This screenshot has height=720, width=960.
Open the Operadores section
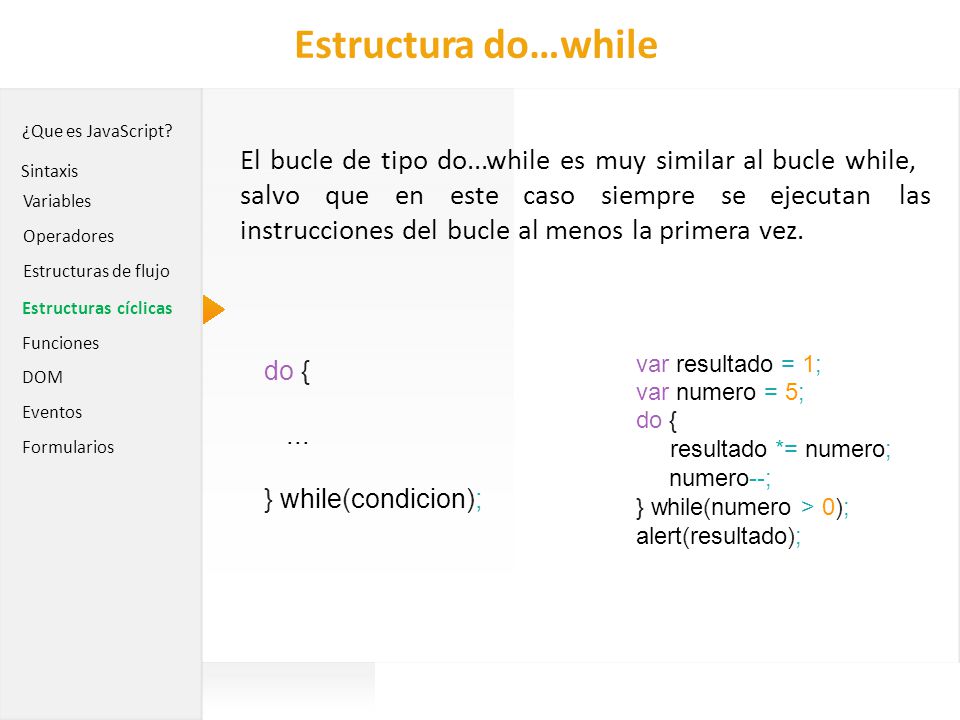pos(69,236)
